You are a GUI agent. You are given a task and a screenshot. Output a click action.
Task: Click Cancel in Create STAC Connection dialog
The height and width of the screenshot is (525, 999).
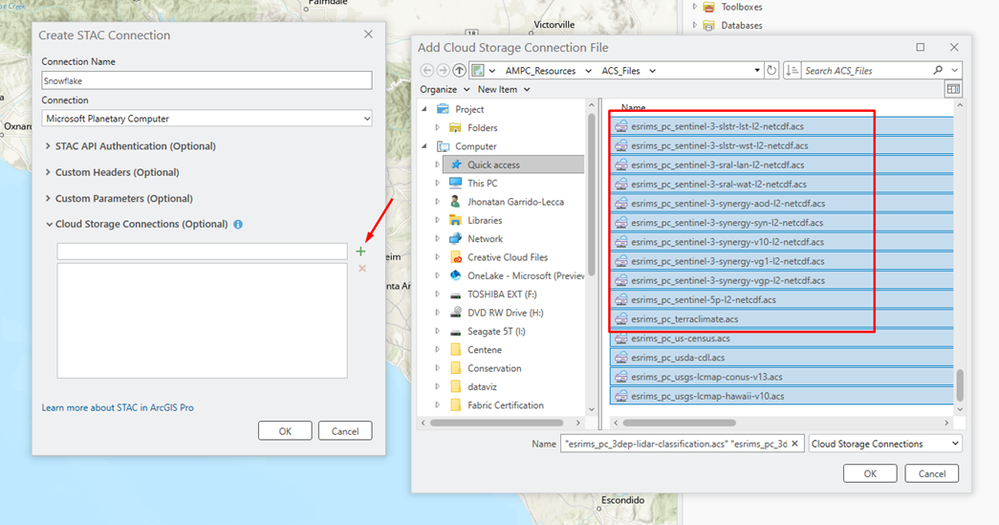coord(345,431)
